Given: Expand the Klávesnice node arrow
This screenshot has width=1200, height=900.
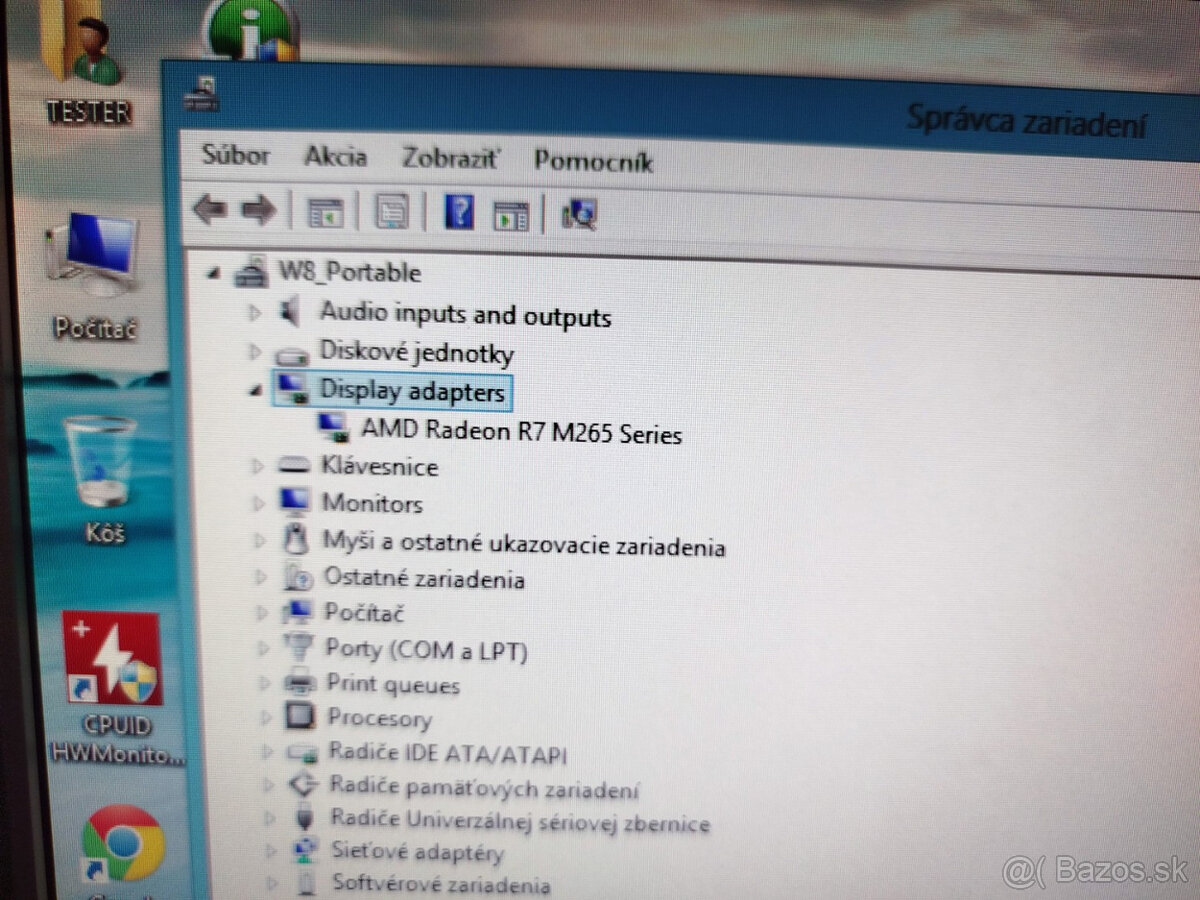Looking at the screenshot, I should coord(257,466).
